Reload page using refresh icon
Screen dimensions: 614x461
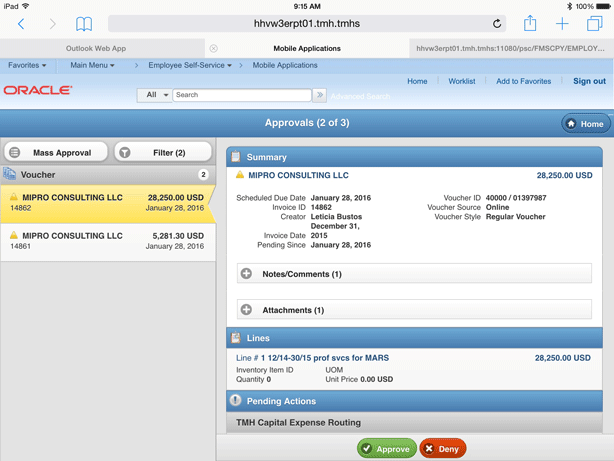[x=497, y=24]
